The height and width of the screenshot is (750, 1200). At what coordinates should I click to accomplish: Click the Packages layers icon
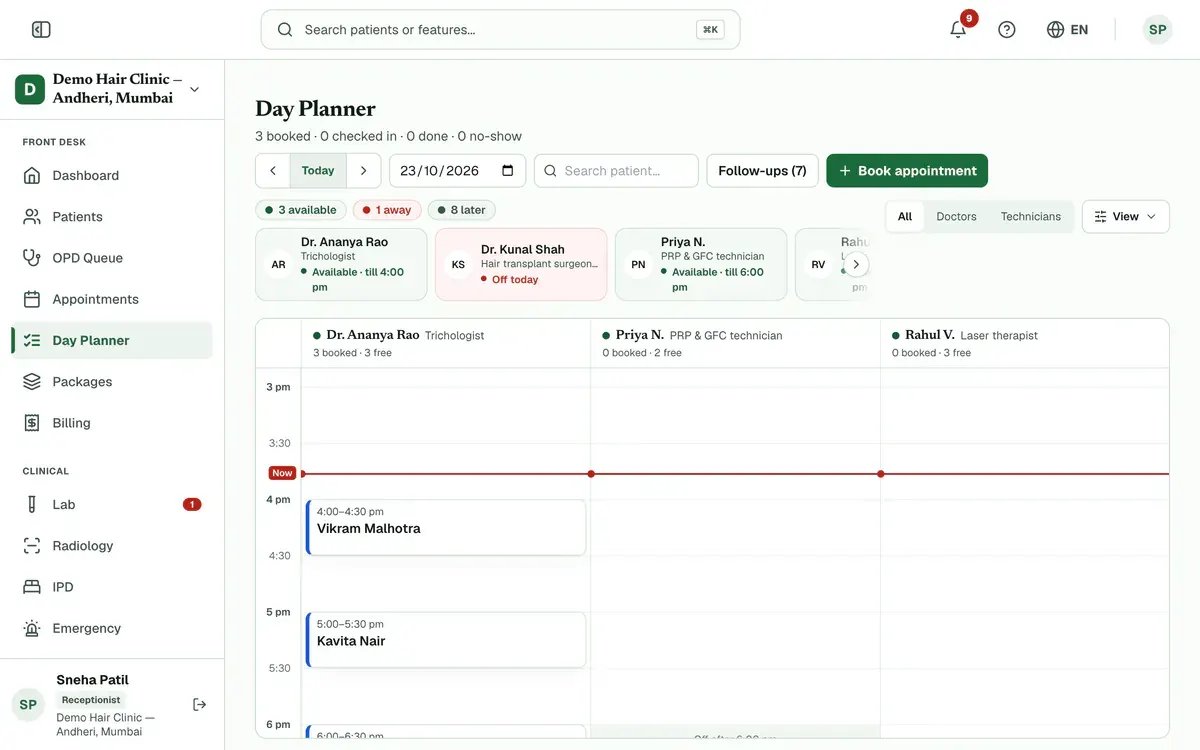(32, 382)
